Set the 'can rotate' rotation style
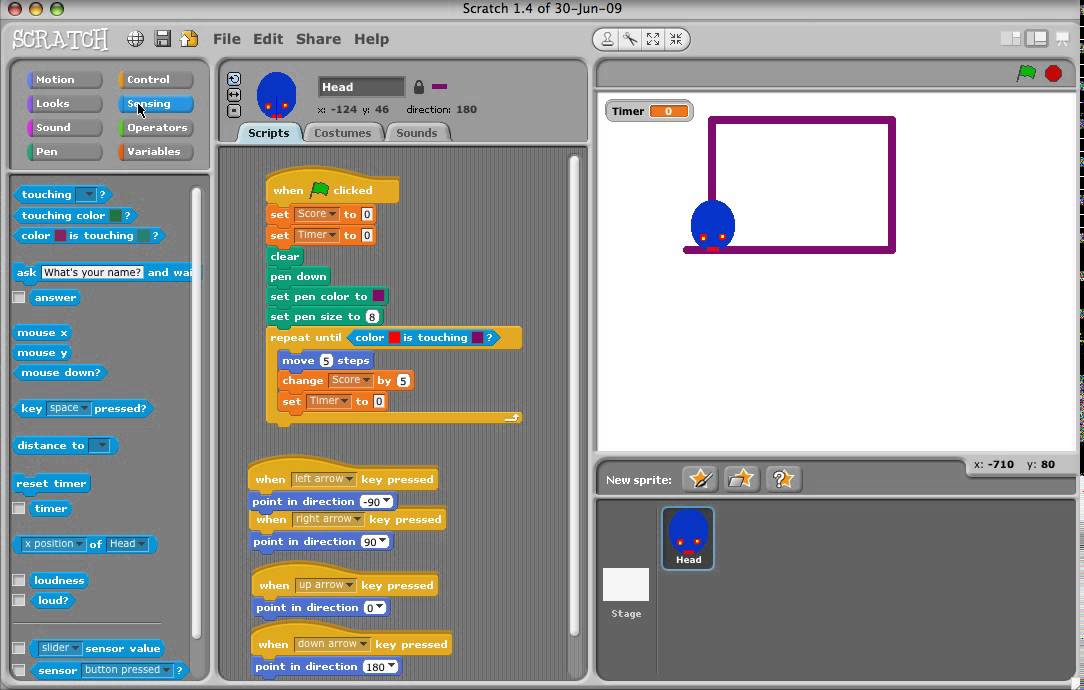Screen dimensions: 1084x690 pyautogui.click(x=234, y=79)
